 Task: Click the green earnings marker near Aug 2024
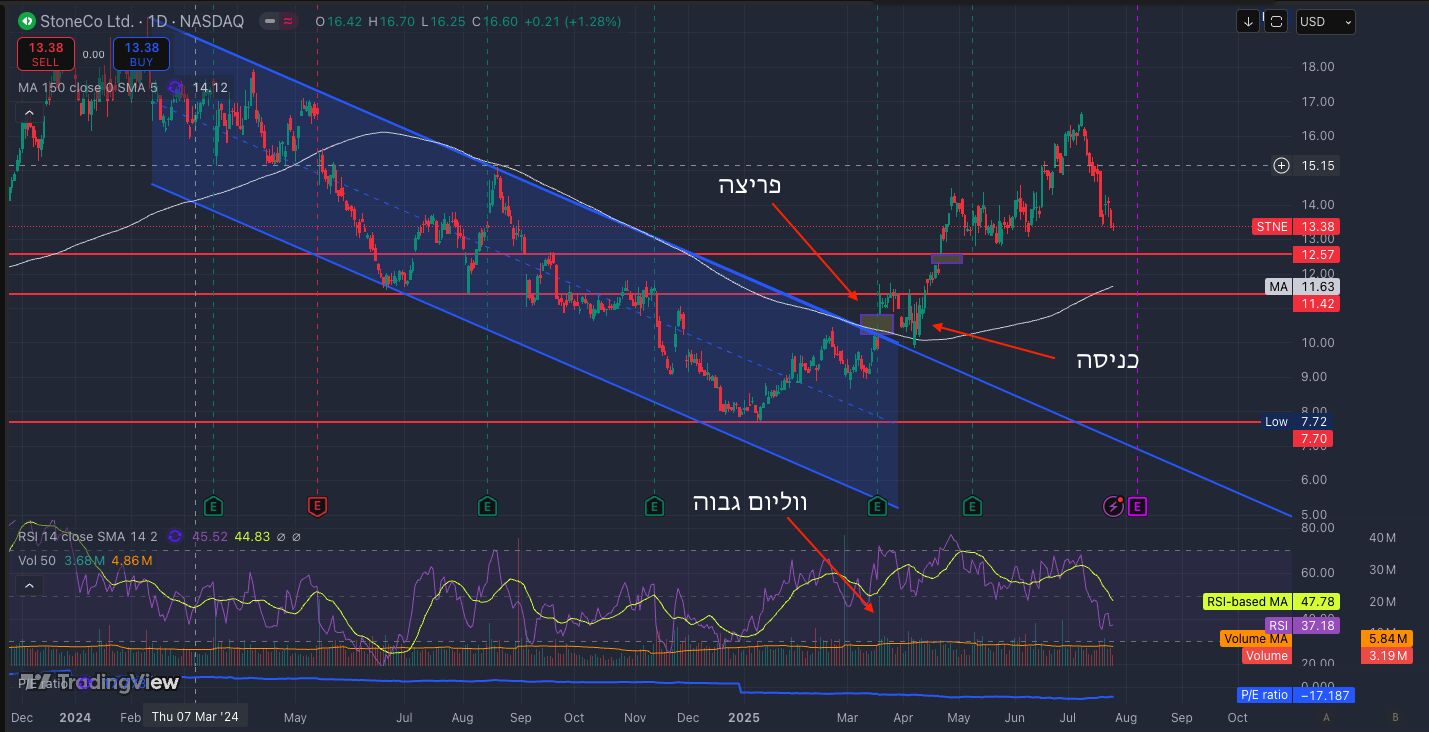click(487, 506)
